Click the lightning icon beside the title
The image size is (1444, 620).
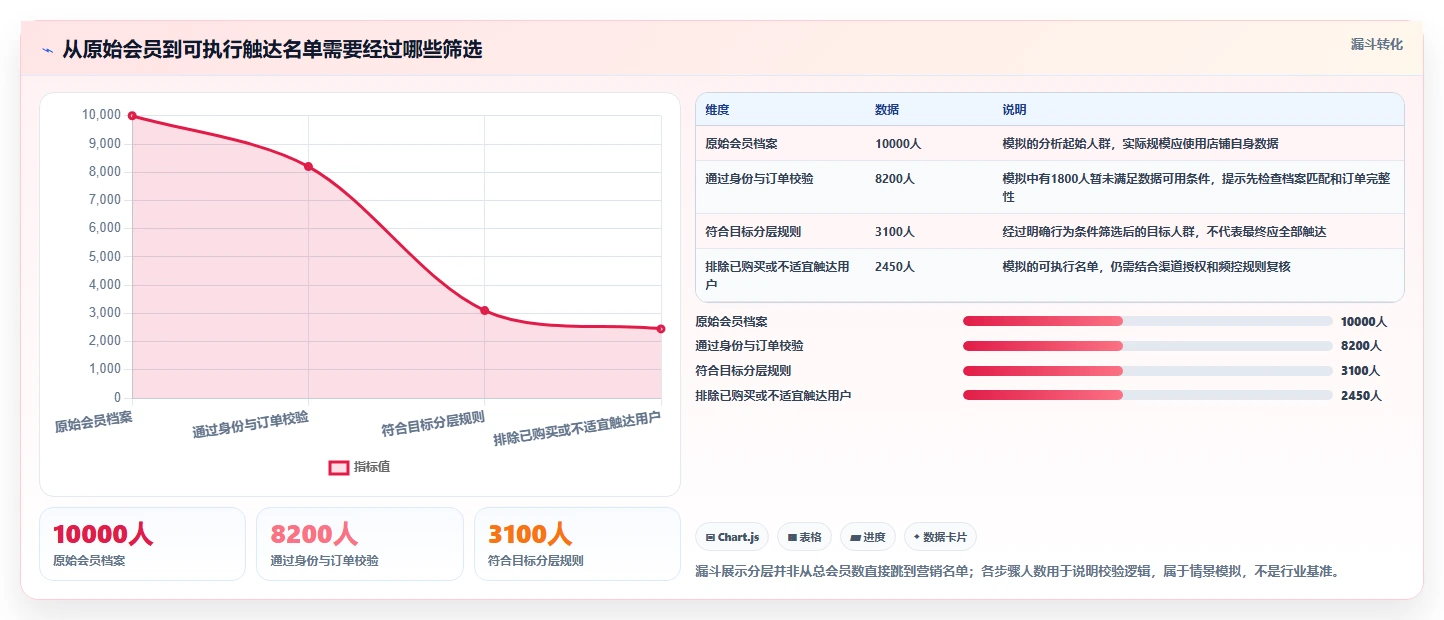pyautogui.click(x=47, y=50)
